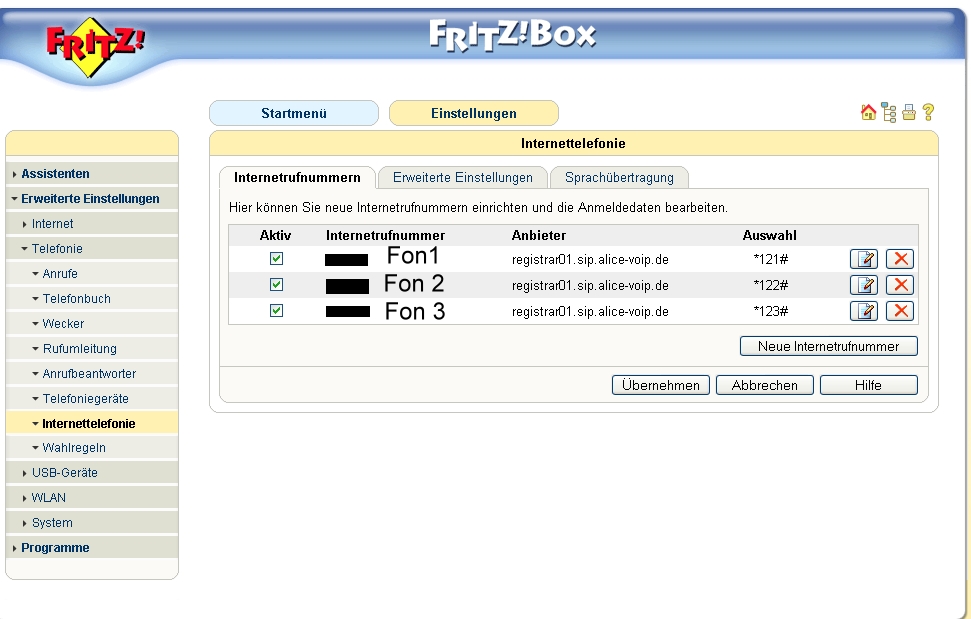Click the home icon in top-right toolbar
The image size is (971, 619).
(x=869, y=113)
